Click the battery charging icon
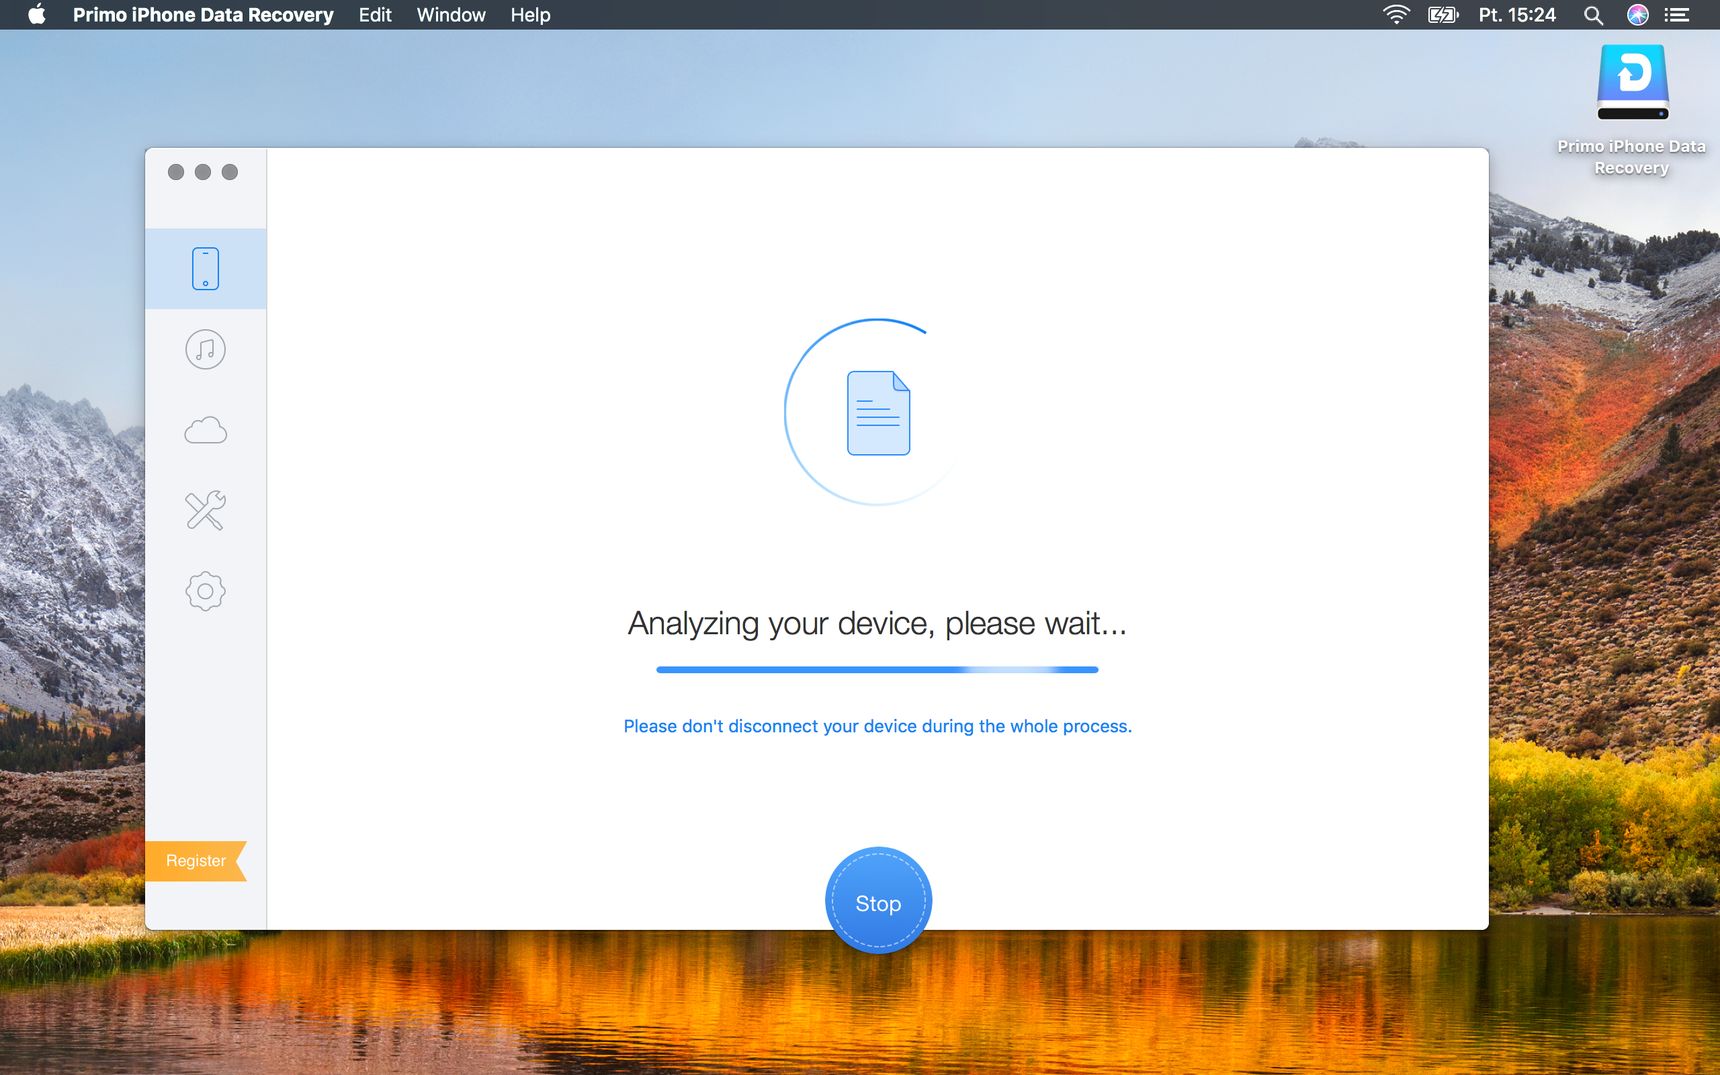 point(1443,15)
